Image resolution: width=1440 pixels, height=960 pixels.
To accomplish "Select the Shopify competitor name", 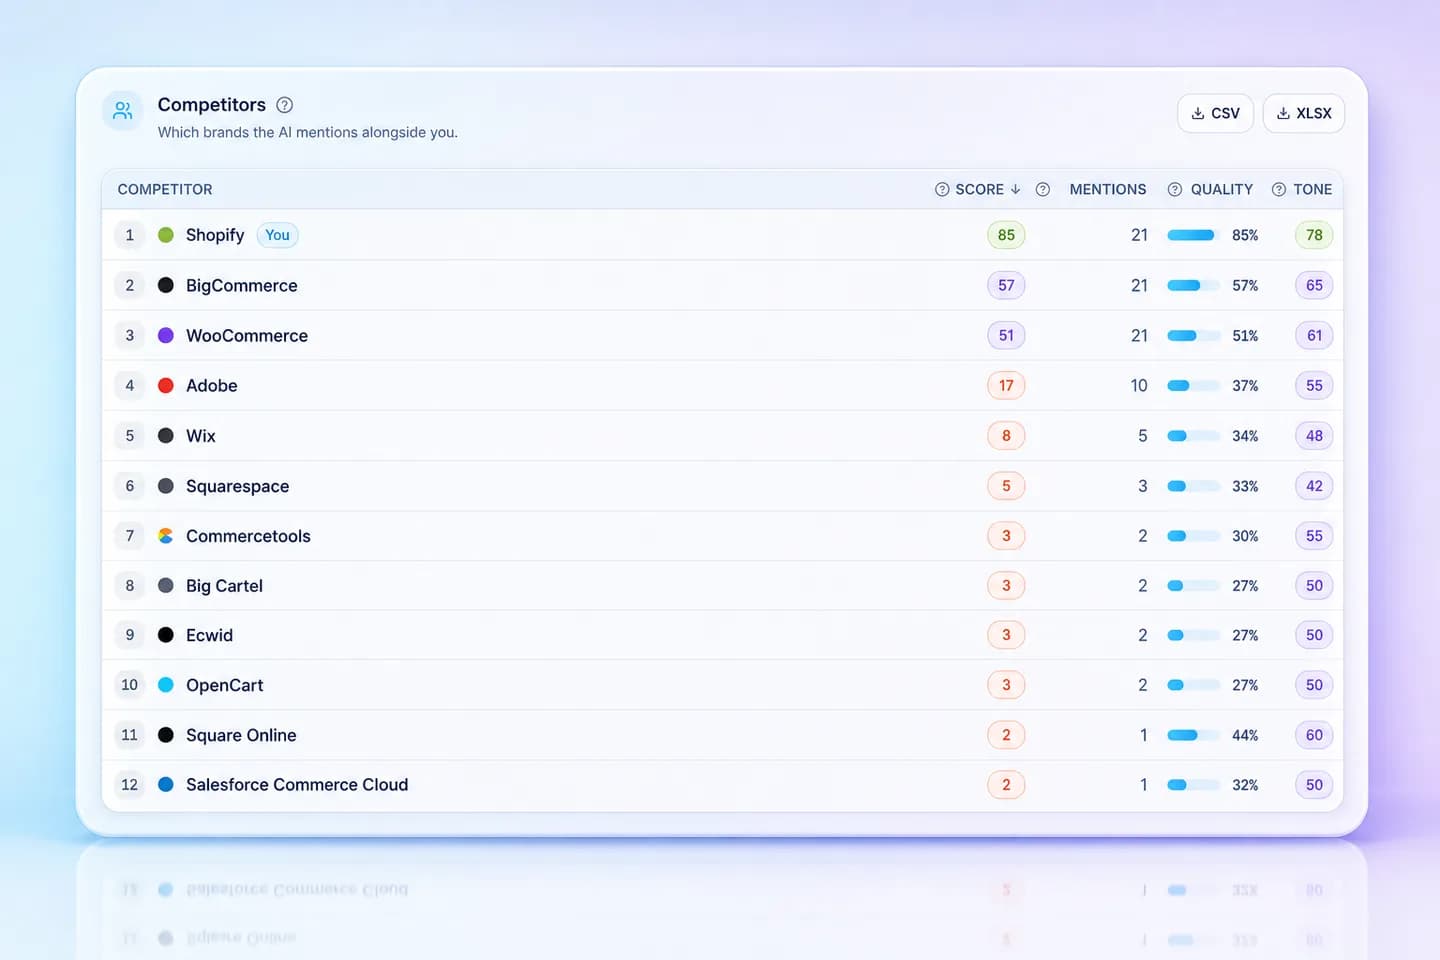I will (215, 235).
